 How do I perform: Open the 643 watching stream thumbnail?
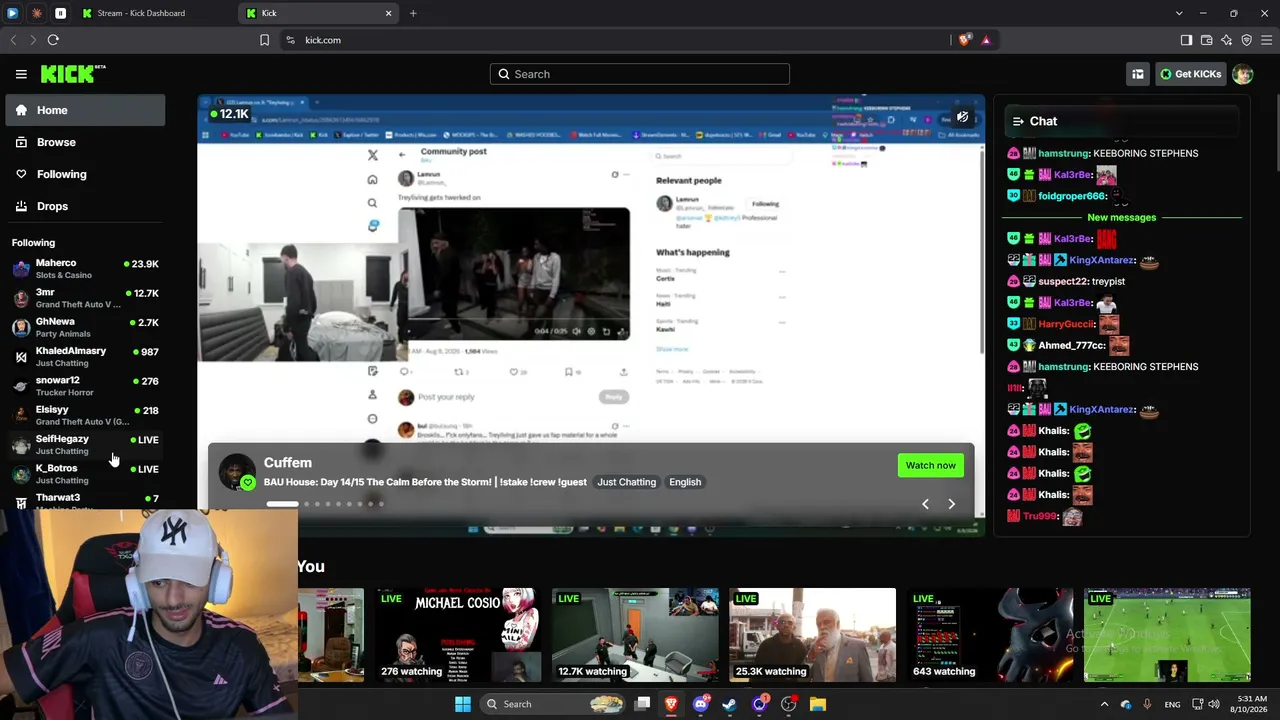(x=990, y=635)
